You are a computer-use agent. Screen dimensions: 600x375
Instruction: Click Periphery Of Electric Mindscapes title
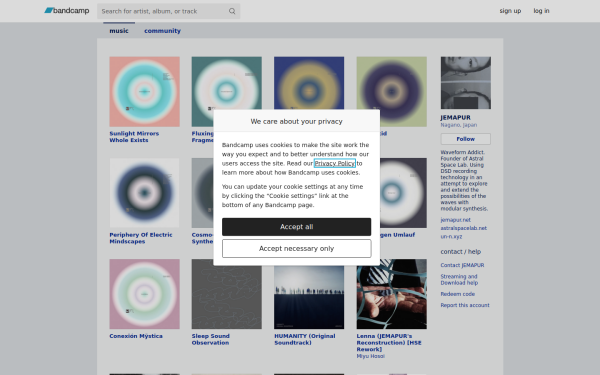coord(141,238)
